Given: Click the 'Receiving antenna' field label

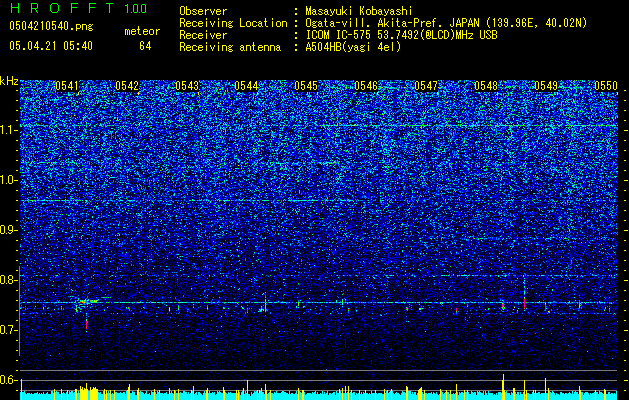Looking at the screenshot, I should [230, 47].
